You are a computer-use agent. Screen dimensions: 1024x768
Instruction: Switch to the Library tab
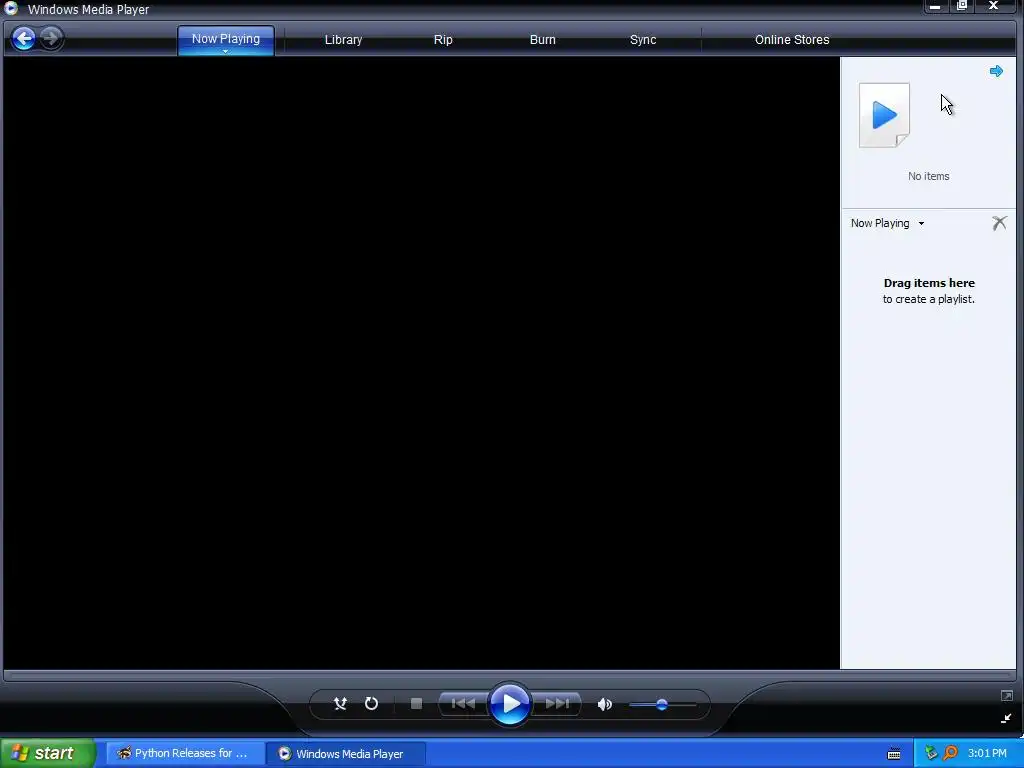click(x=344, y=40)
